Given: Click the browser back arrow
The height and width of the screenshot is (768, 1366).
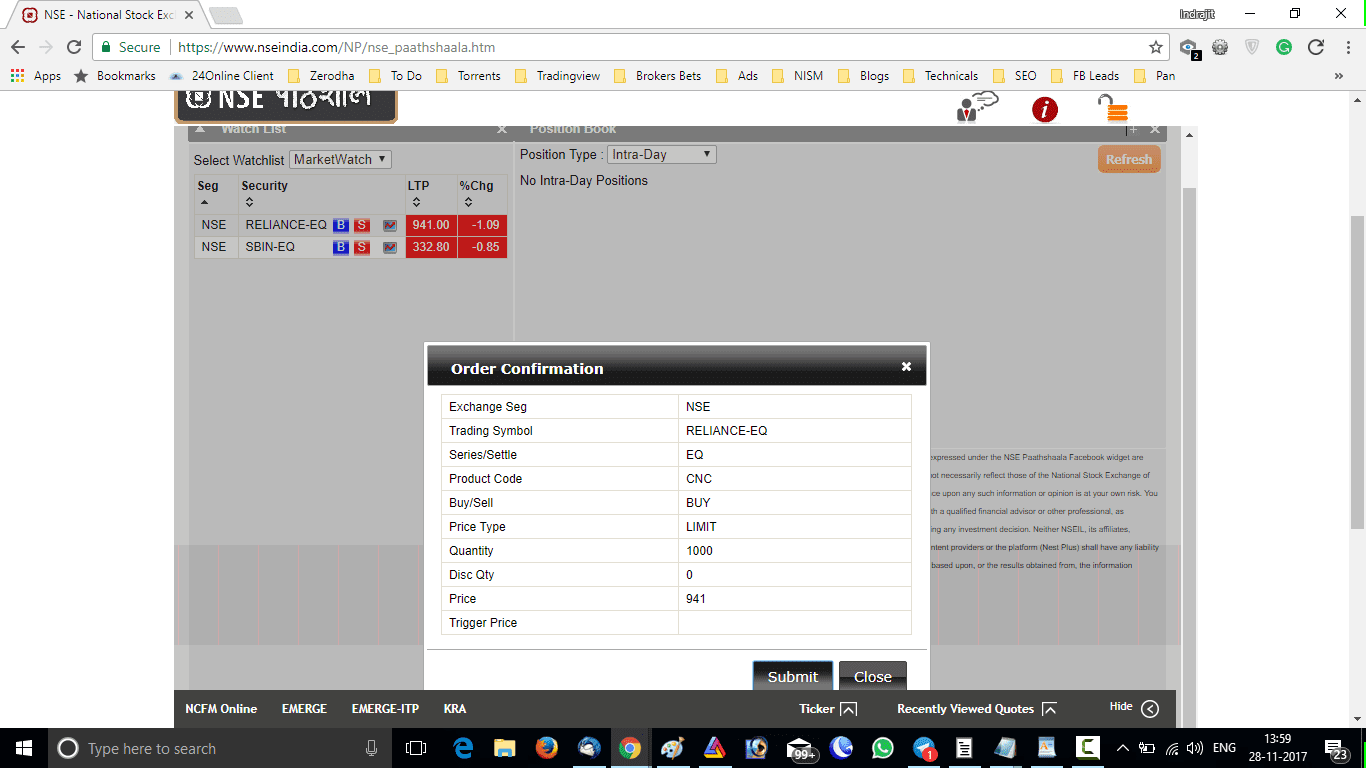Looking at the screenshot, I should (x=18, y=47).
